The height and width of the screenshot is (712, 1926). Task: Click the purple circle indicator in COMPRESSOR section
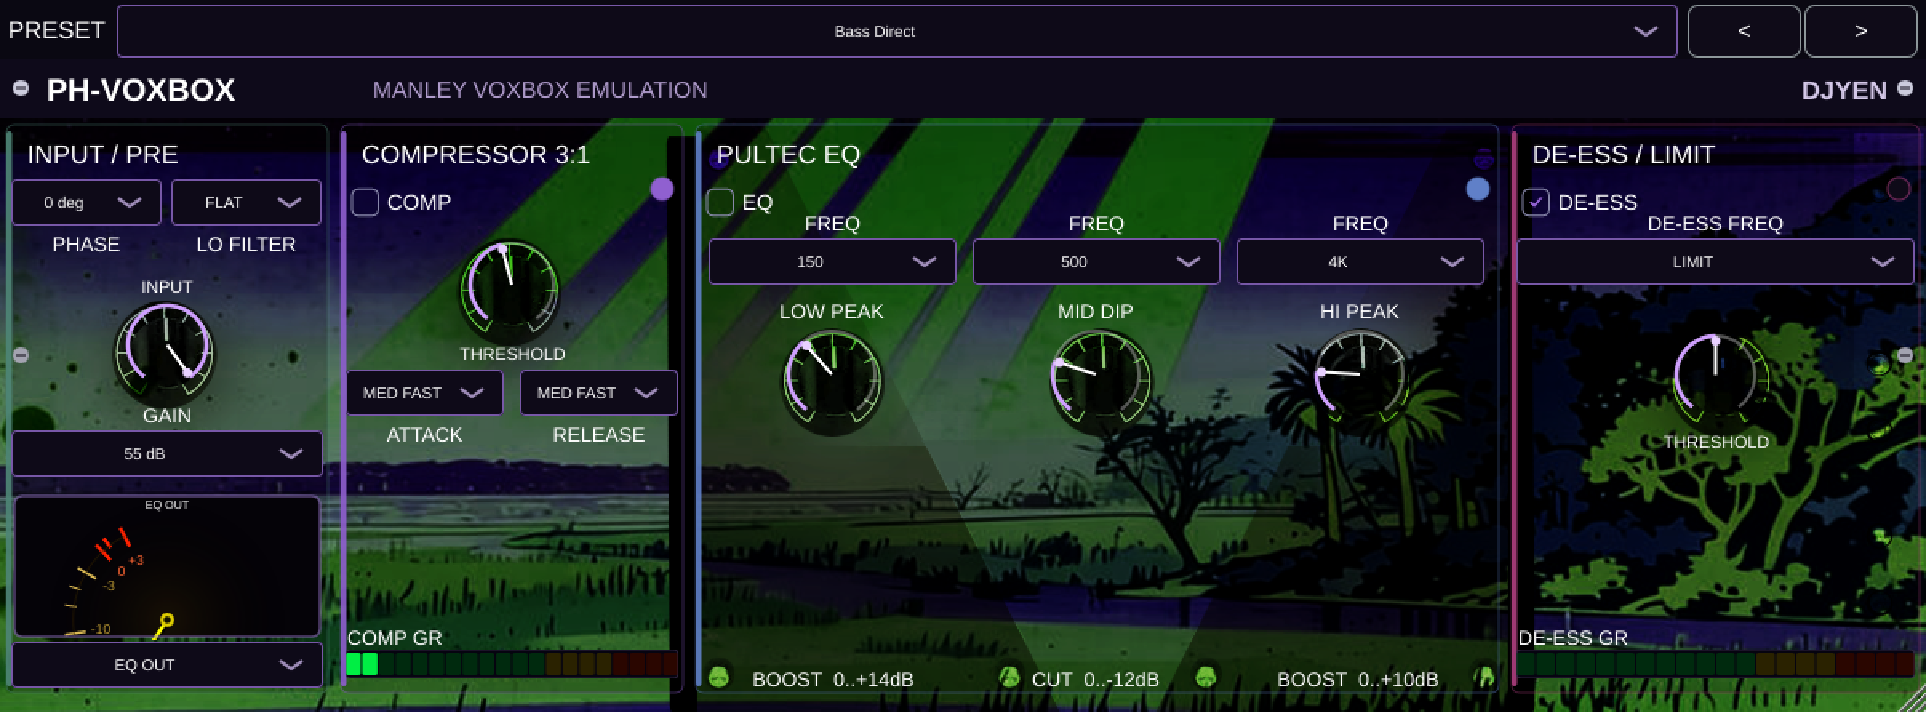(661, 189)
